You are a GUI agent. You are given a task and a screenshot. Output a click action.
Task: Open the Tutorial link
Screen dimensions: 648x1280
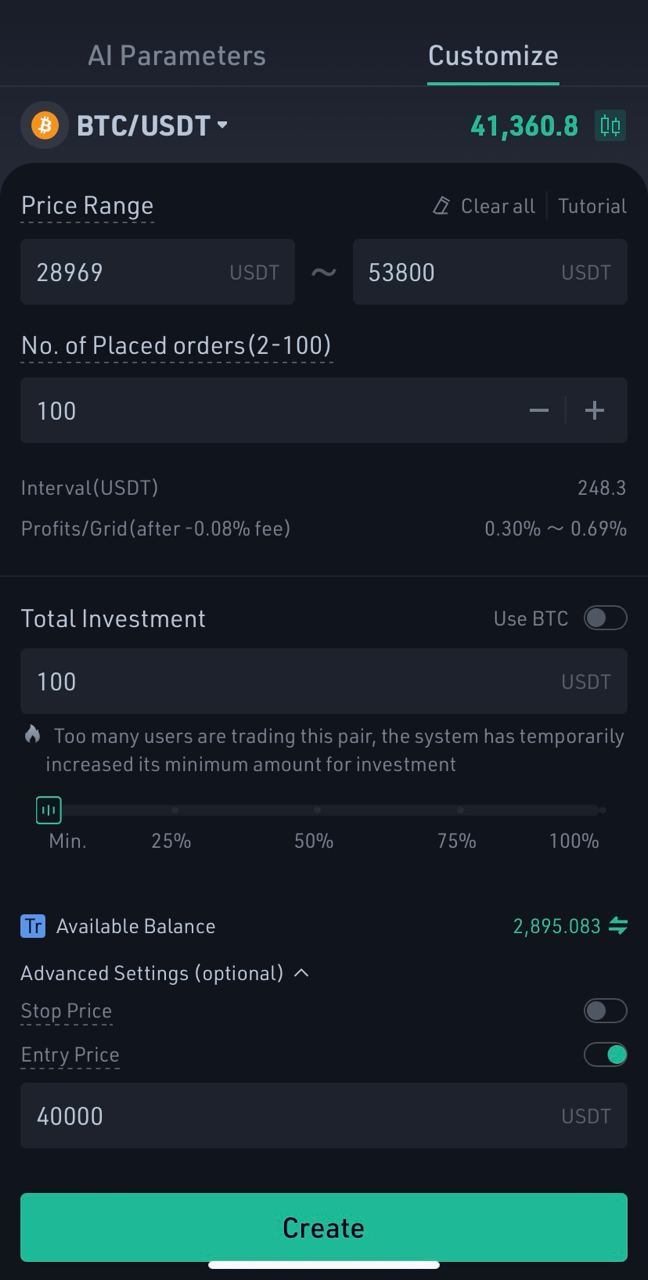coord(592,206)
